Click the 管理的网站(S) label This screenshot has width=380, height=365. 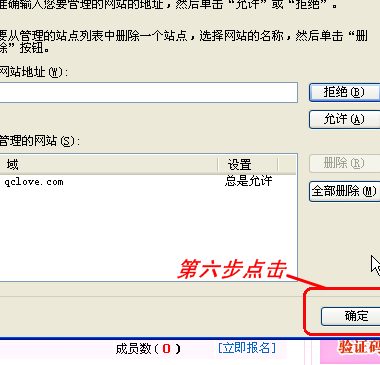[40, 141]
